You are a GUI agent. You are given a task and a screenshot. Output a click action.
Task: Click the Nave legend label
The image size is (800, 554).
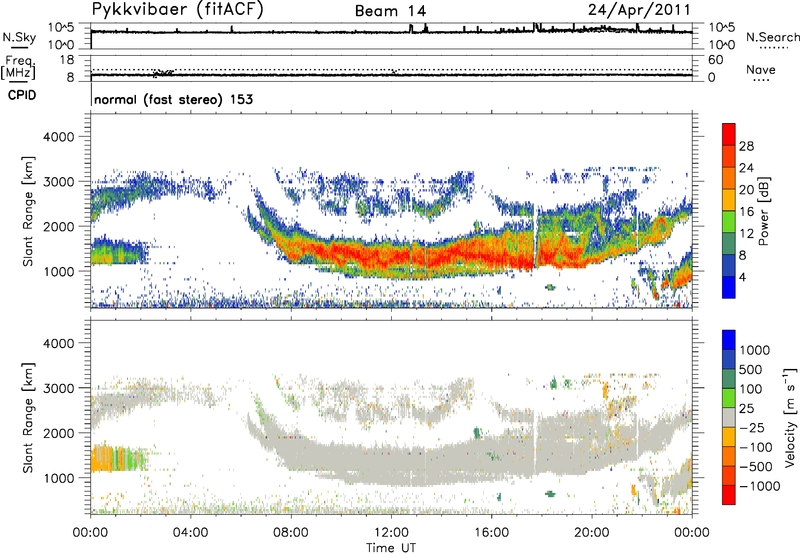pyautogui.click(x=761, y=69)
